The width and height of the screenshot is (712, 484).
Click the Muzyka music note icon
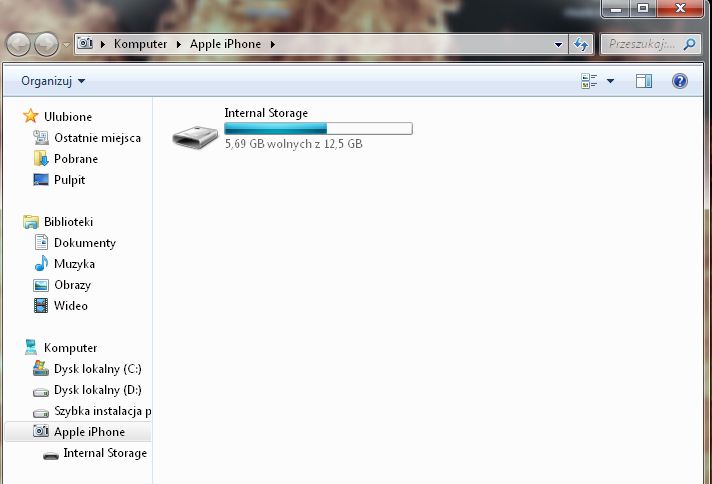41,263
